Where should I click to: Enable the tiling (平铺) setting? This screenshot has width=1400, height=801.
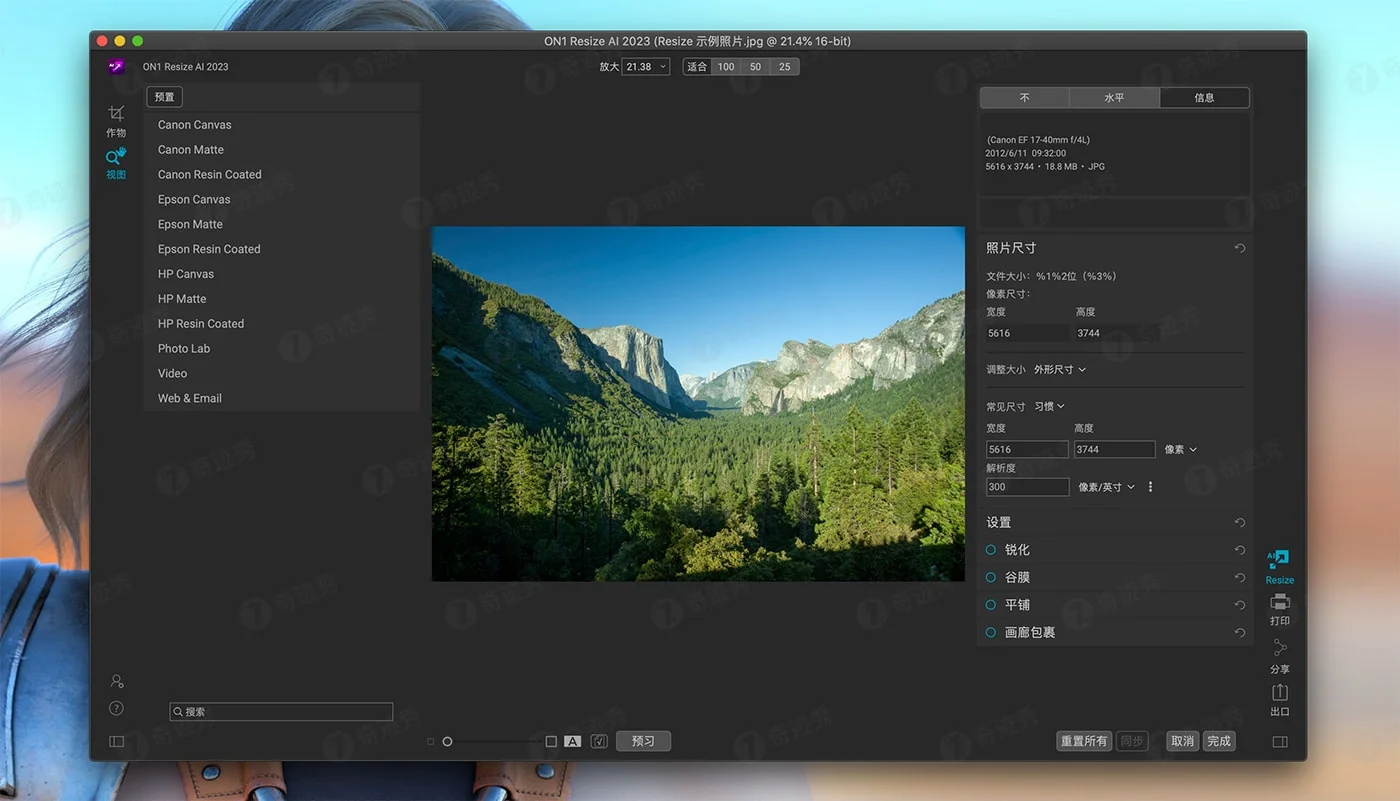pos(991,605)
